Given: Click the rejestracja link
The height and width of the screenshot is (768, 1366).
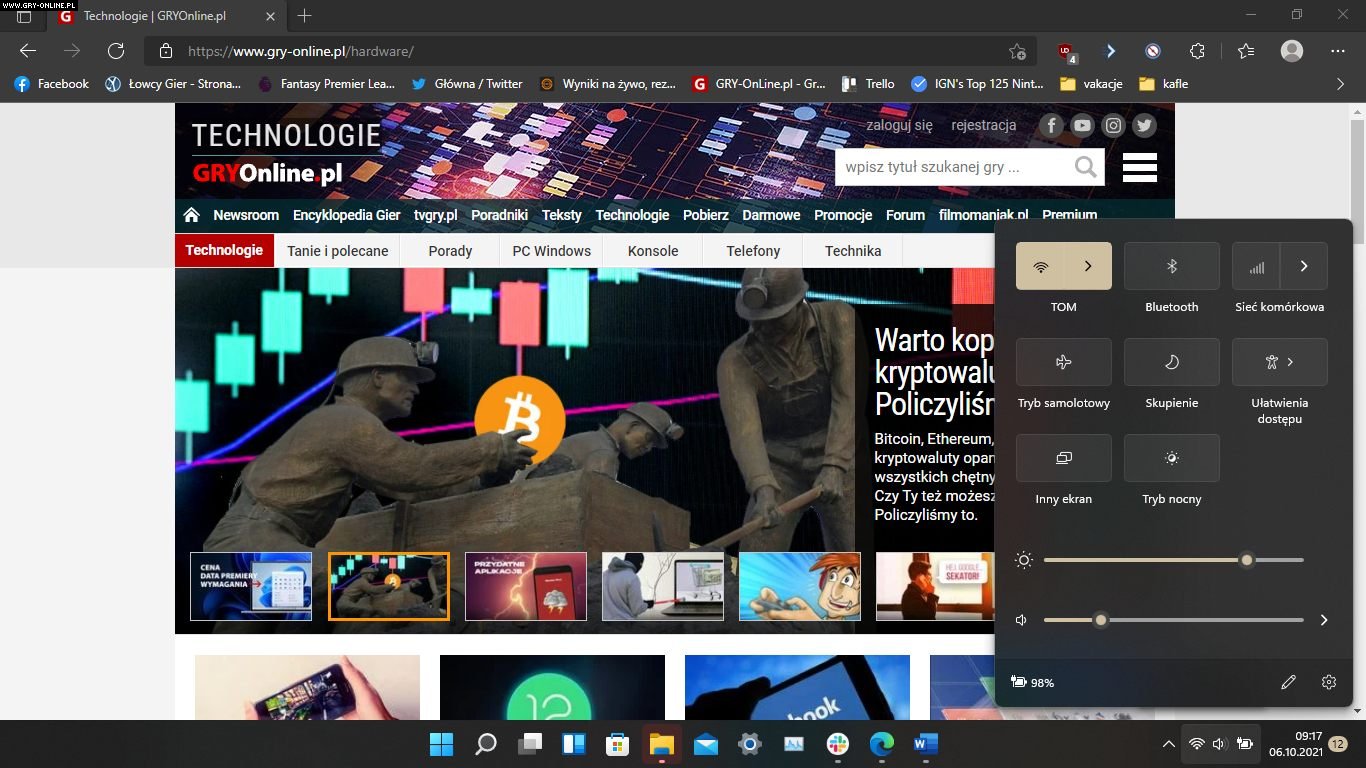Looking at the screenshot, I should 983,125.
